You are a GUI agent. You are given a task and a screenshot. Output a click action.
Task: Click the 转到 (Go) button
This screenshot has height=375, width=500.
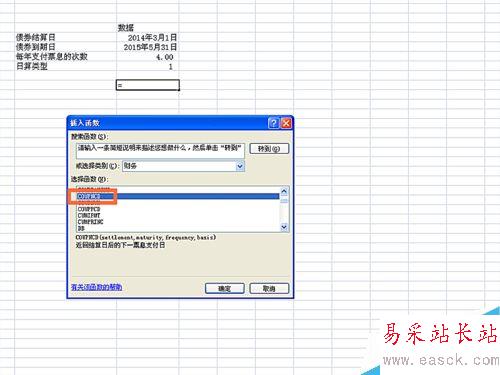269,149
